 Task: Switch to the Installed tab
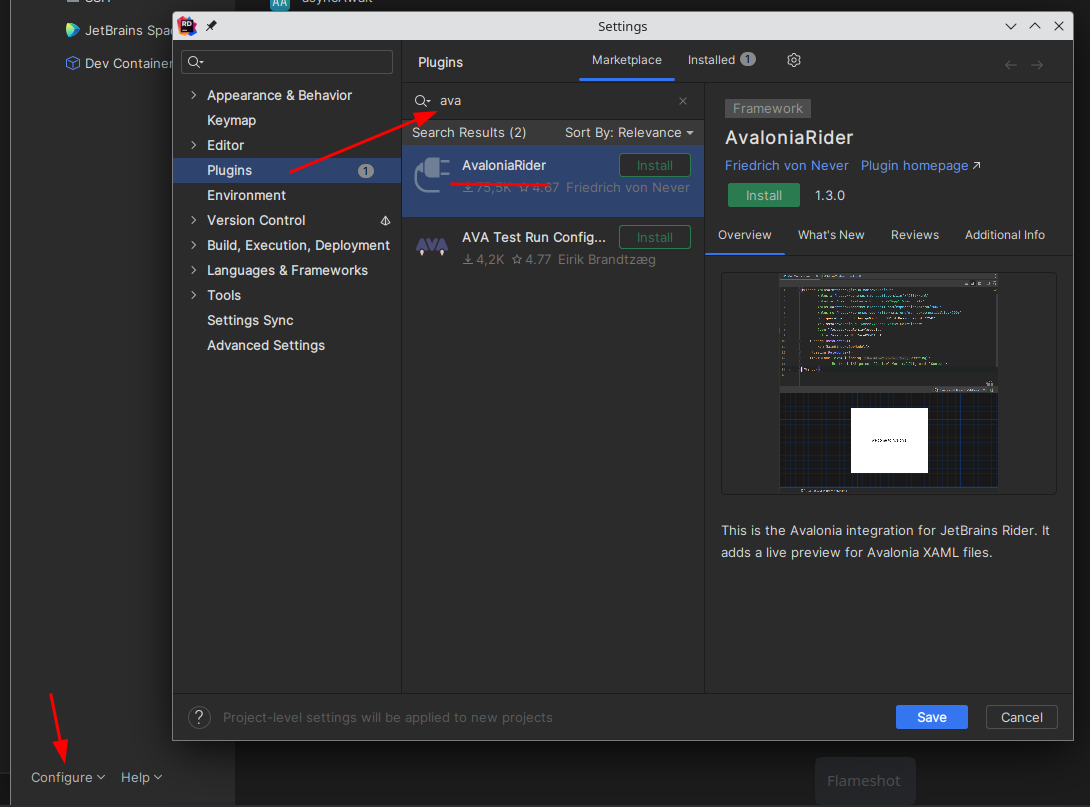coord(720,60)
